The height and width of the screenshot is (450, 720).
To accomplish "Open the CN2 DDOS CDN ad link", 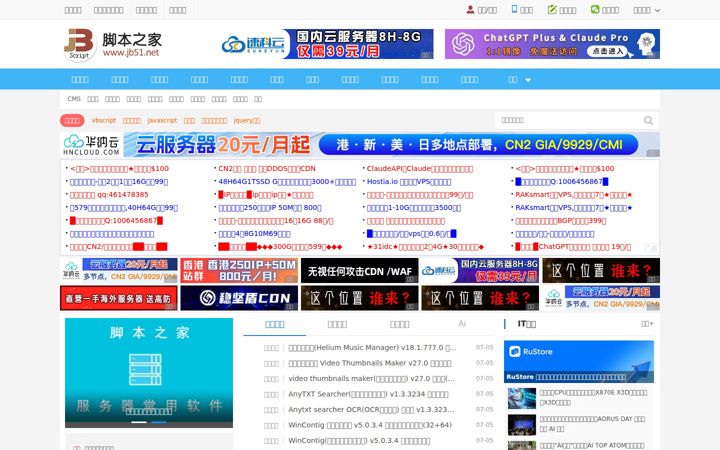I will [x=267, y=169].
